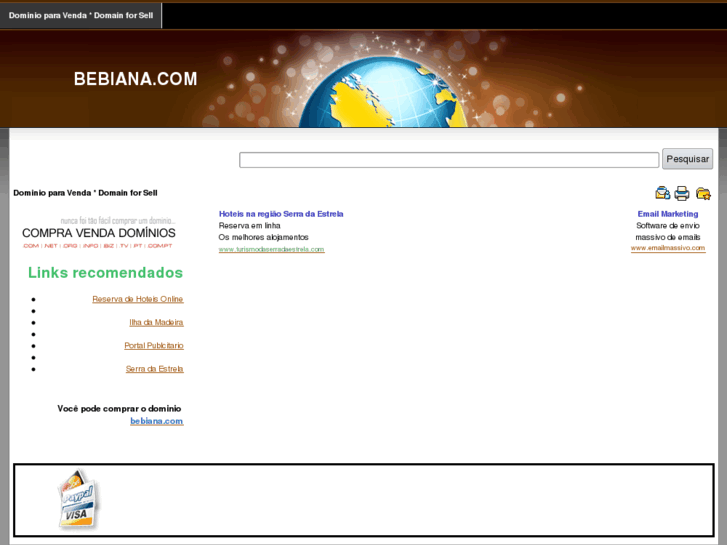This screenshot has height=545, width=727.
Task: Open Portal Publicitario link
Action: click(154, 346)
